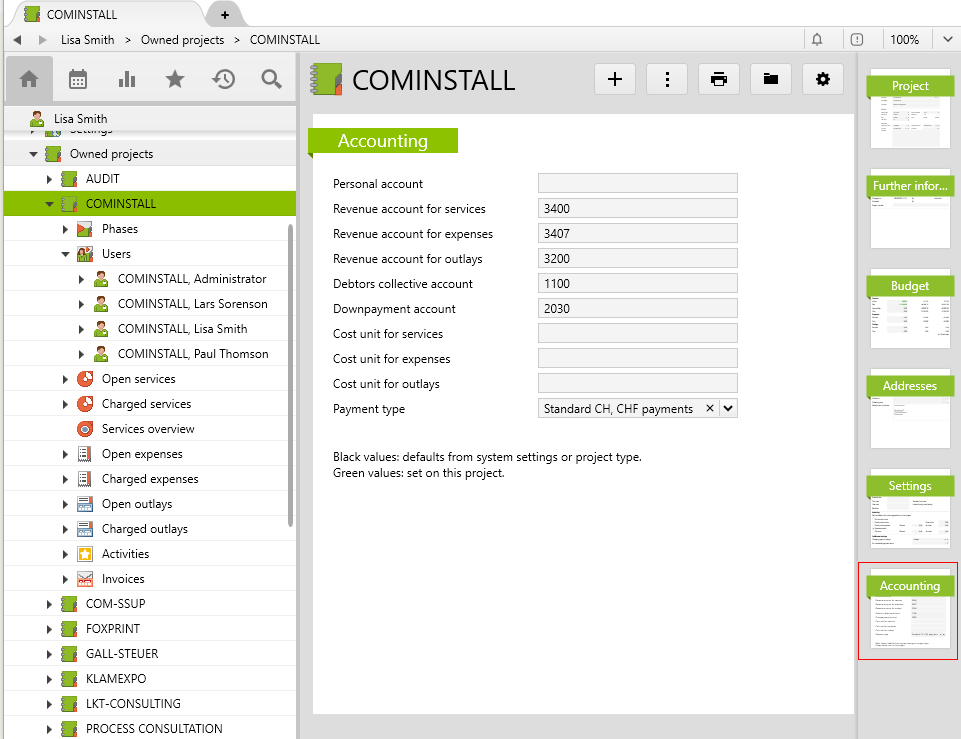961x739 pixels.
Task: Expand the AUDIT project node
Action: click(x=49, y=179)
